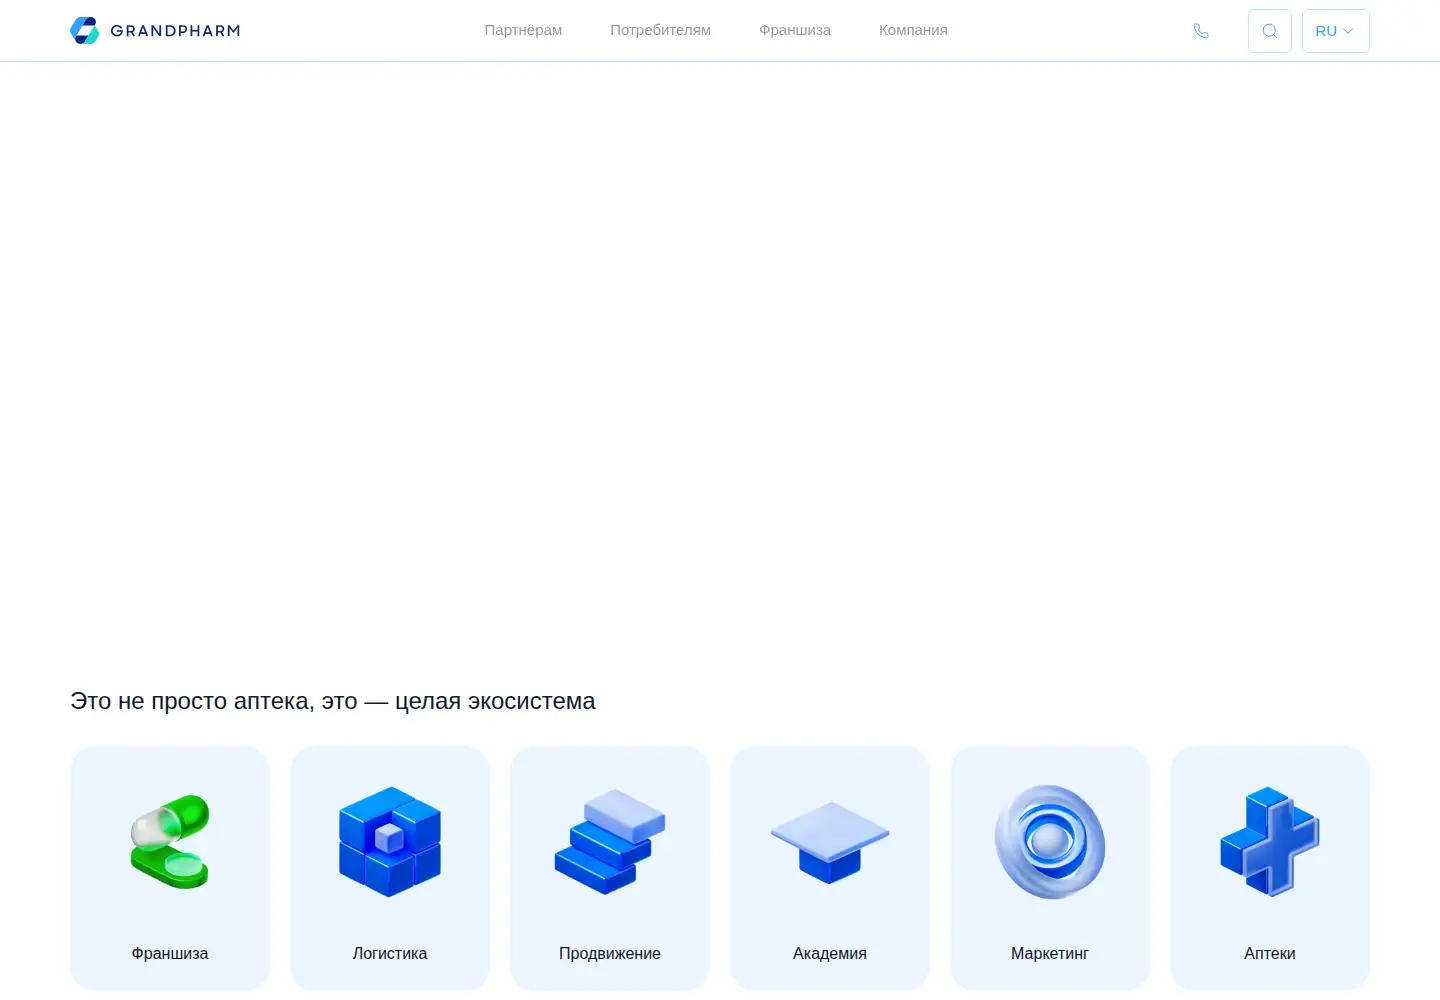The height and width of the screenshot is (1000, 1440).
Task: Click the green capsule pill icon
Action: pyautogui.click(x=170, y=842)
